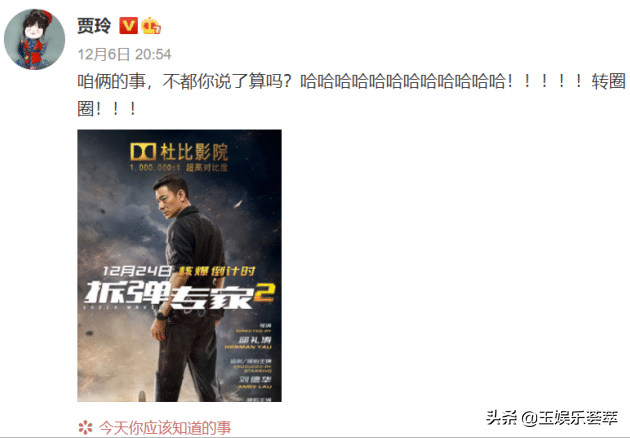Click the yellow 核爆倒计时 slogan
Screen dimensions: 630x438
coord(217,271)
